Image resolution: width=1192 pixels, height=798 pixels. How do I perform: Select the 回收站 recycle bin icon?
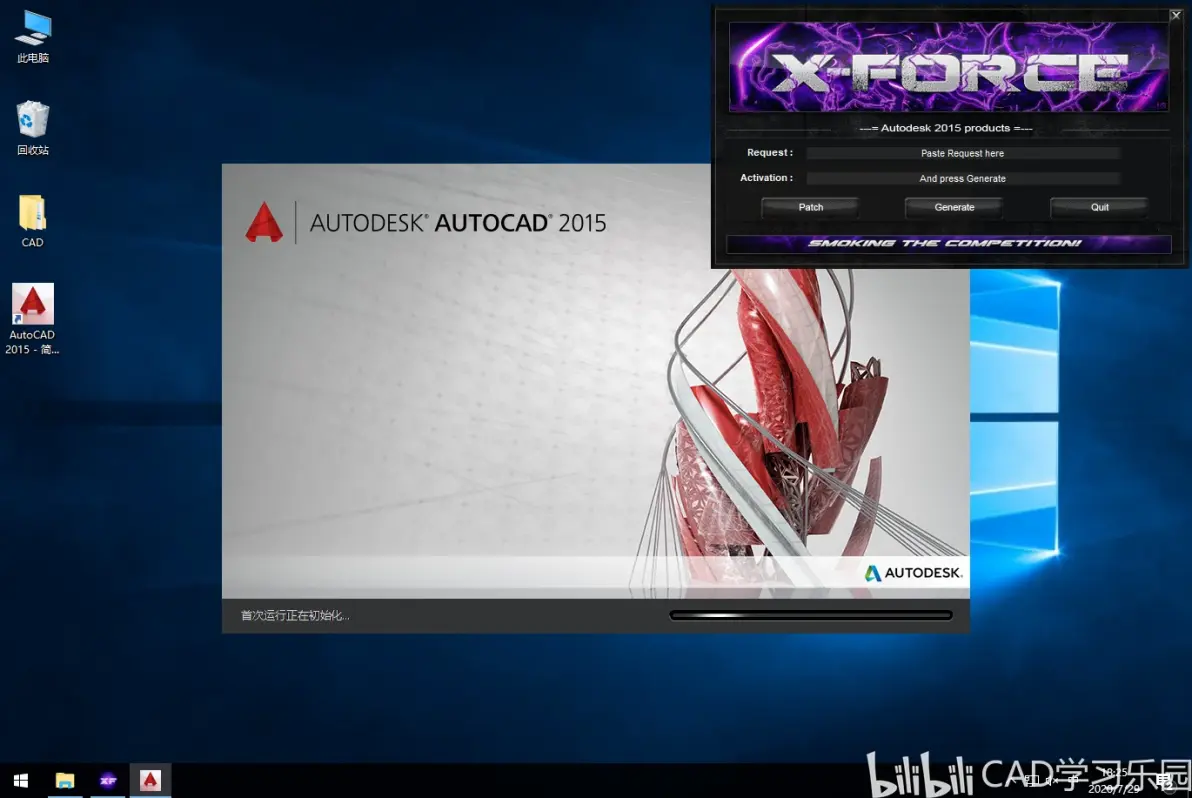click(x=33, y=128)
